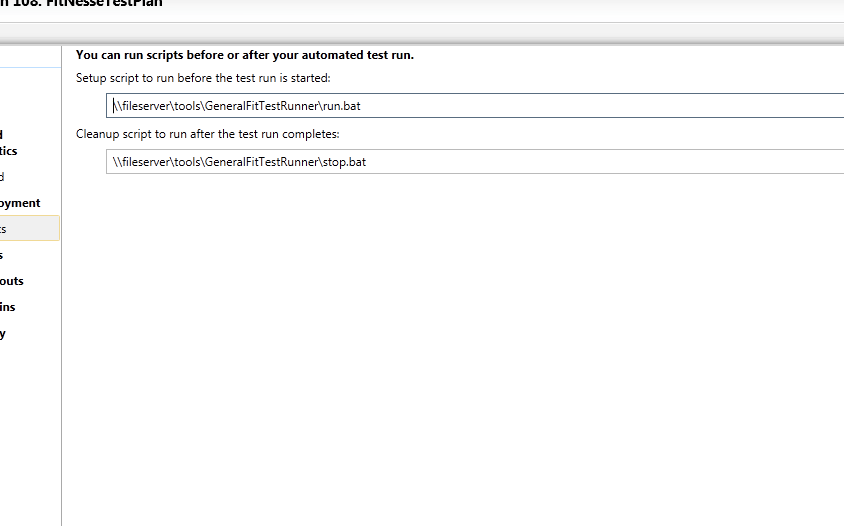Click the cleanup script path input field
Image resolution: width=844 pixels, height=526 pixels.
click(x=475, y=162)
